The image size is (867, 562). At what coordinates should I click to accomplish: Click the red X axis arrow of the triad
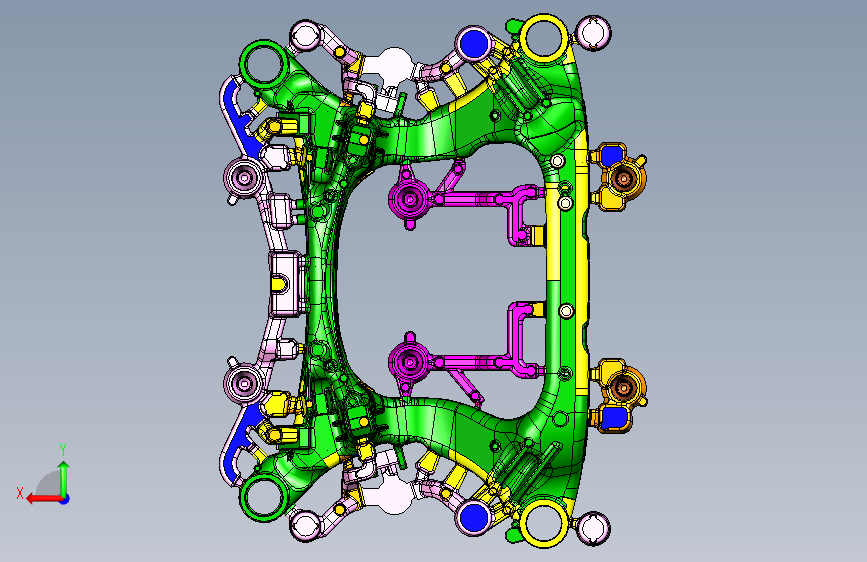(x=44, y=499)
